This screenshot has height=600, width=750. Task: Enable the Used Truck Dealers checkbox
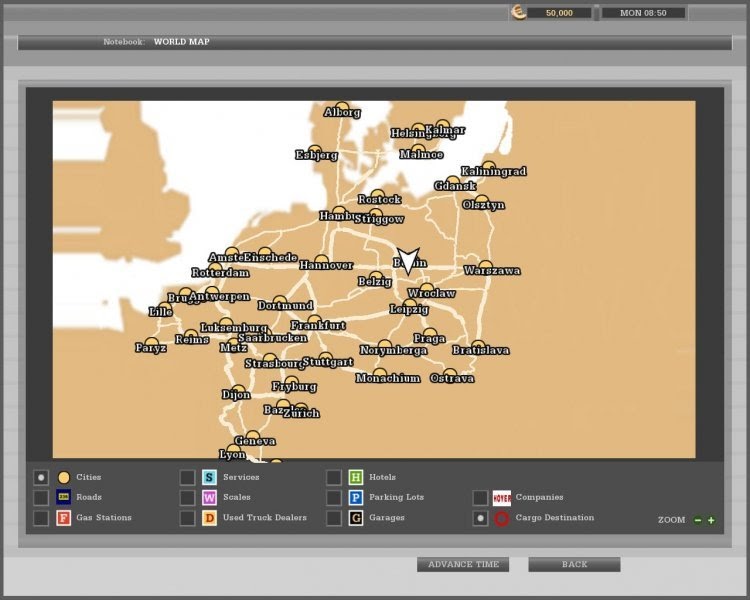pos(188,518)
